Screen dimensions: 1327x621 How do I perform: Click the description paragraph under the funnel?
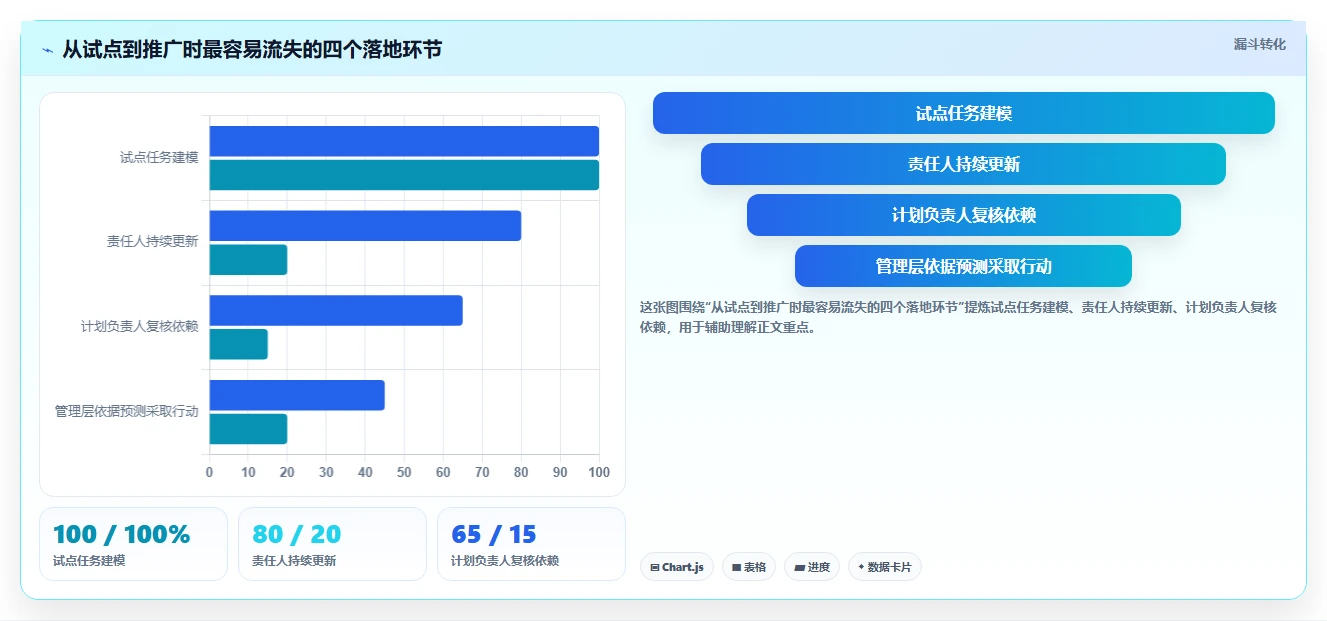click(958, 317)
